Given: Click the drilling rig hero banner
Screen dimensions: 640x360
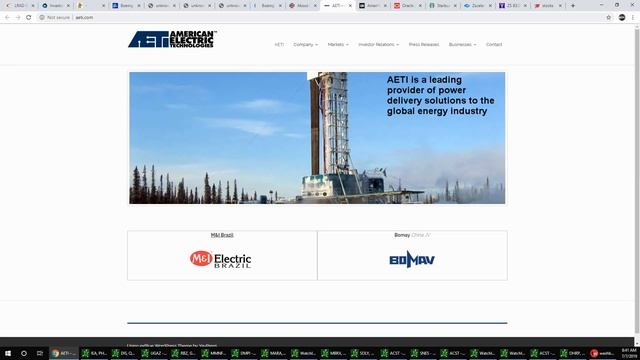Looking at the screenshot, I should tap(317, 138).
